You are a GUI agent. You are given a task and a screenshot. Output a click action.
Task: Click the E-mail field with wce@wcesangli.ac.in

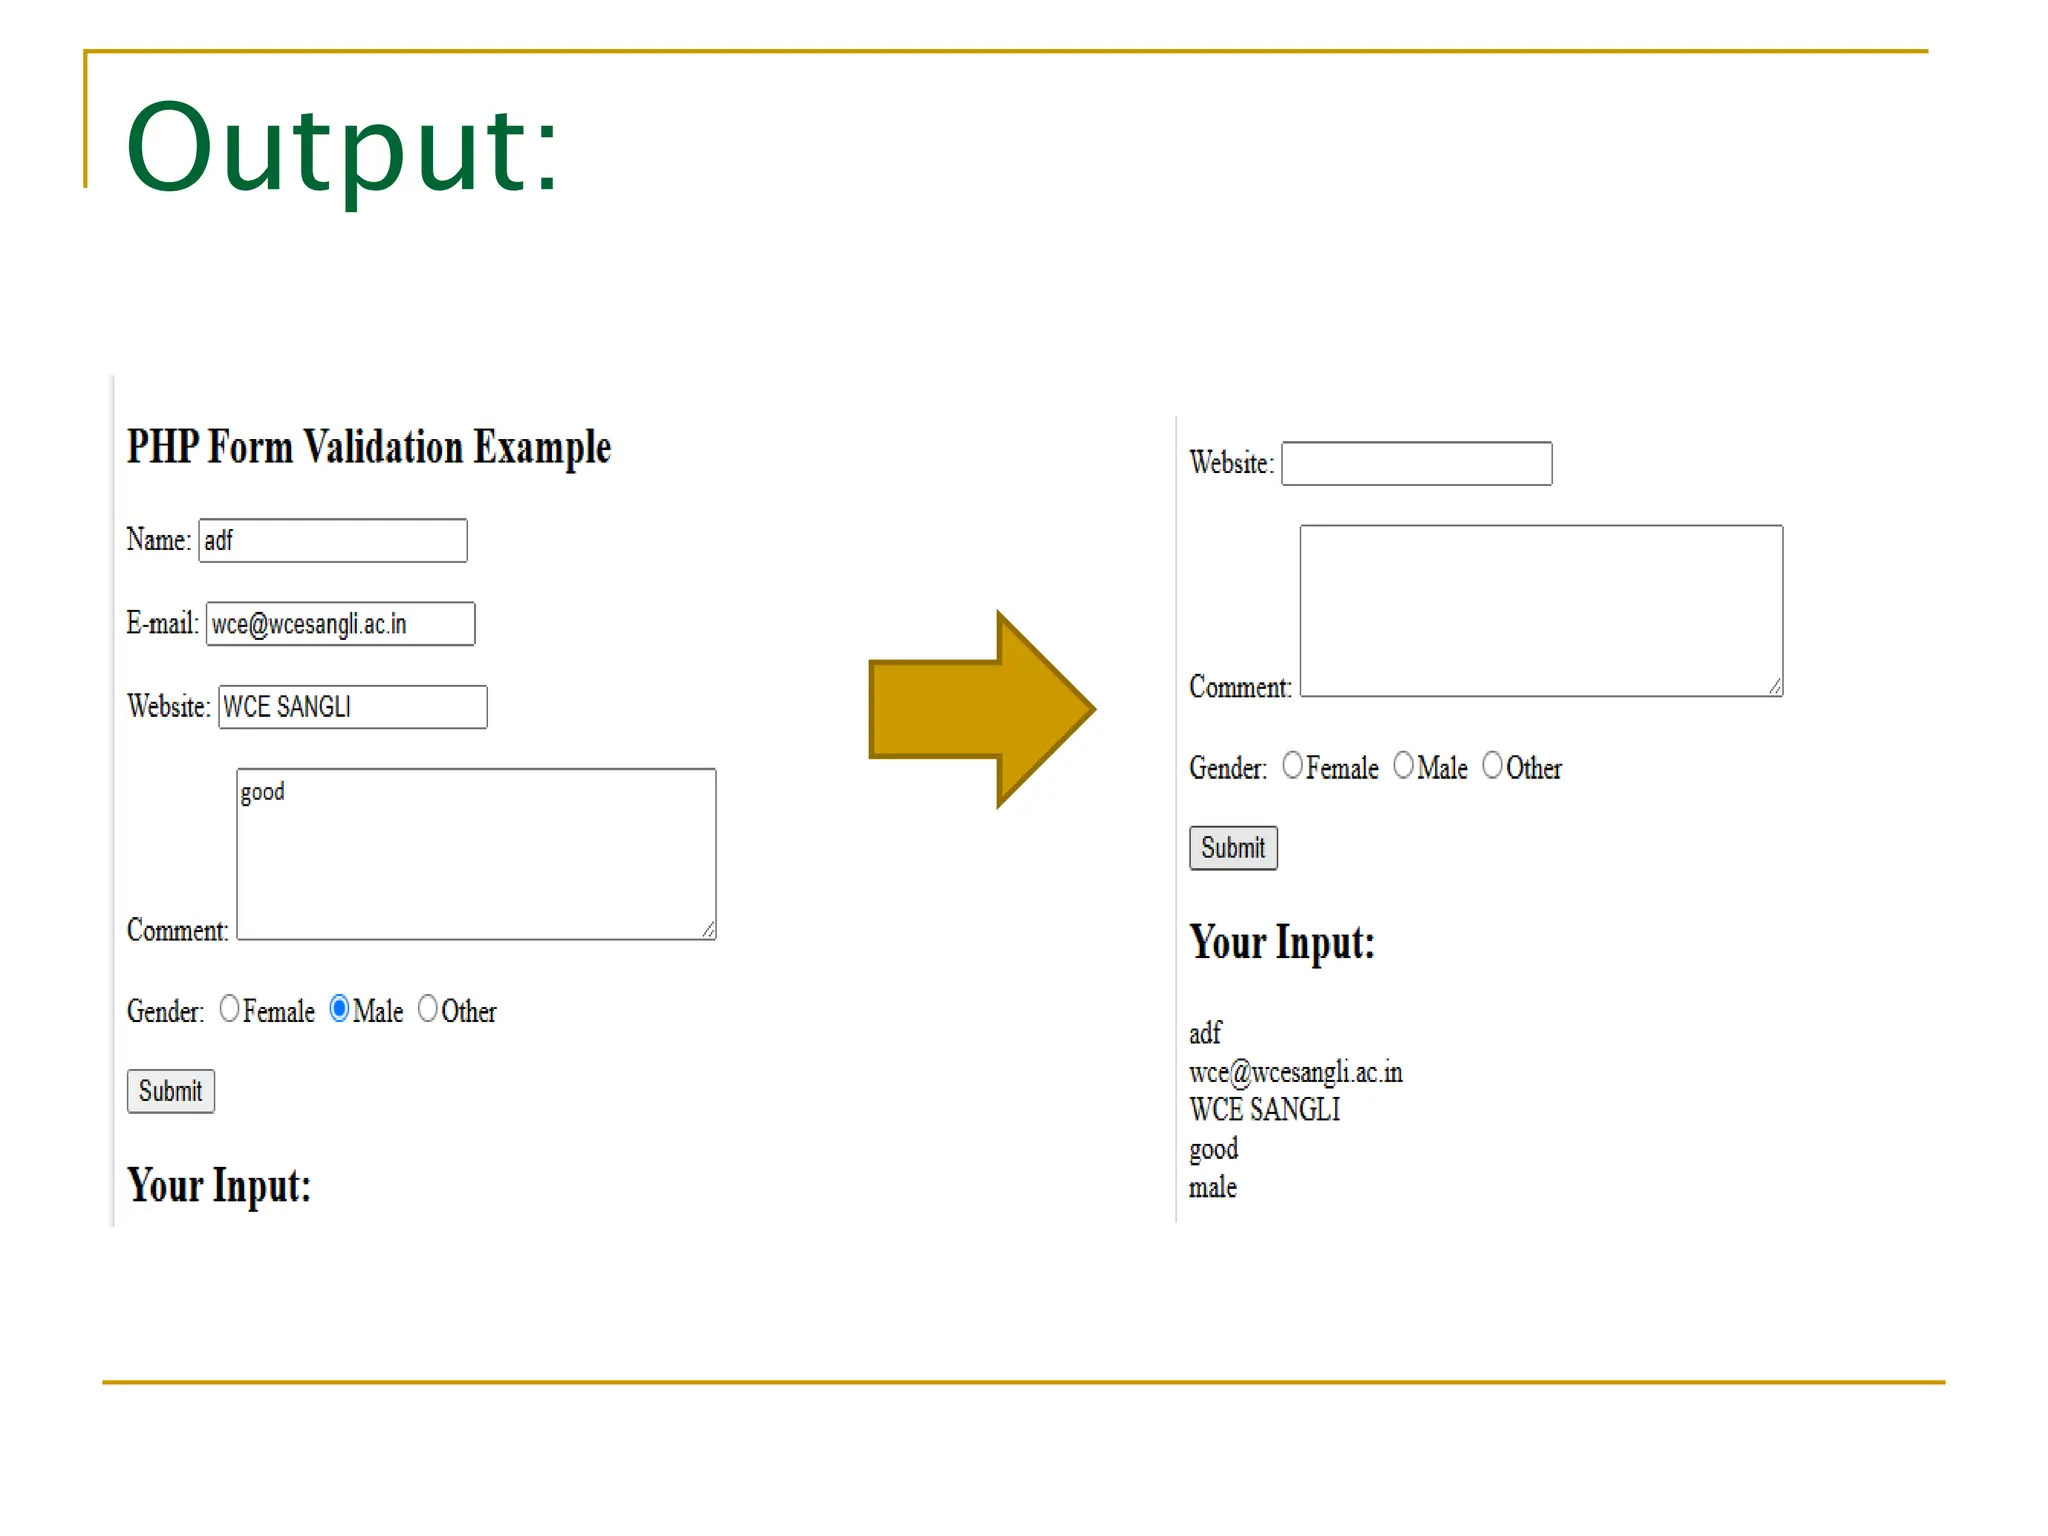point(340,624)
